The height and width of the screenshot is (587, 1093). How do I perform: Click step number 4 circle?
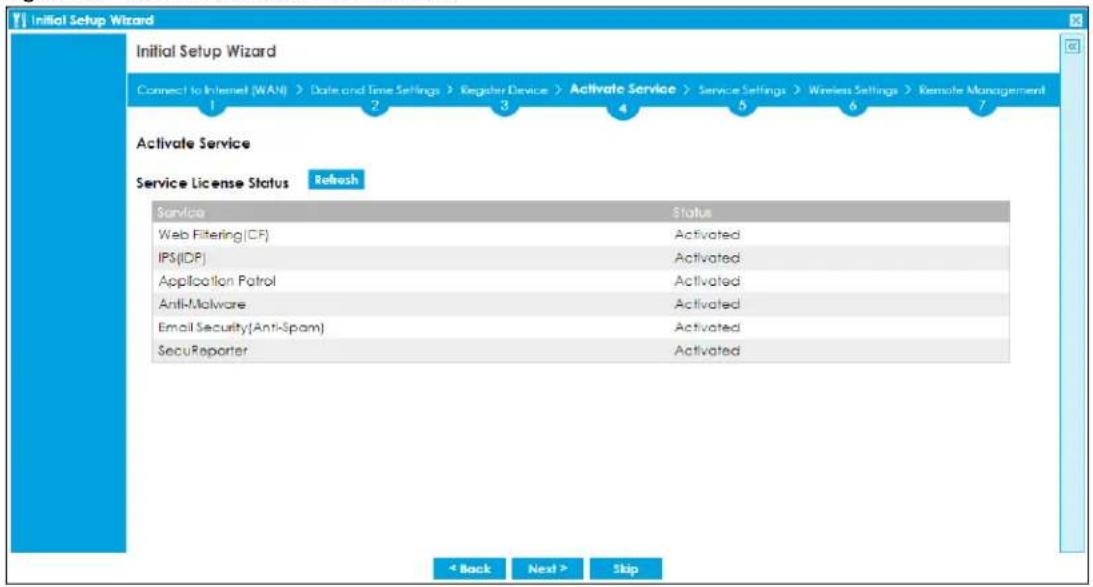622,108
